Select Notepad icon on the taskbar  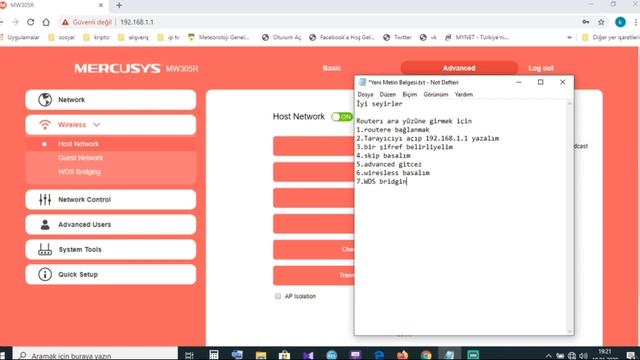[x=449, y=355]
